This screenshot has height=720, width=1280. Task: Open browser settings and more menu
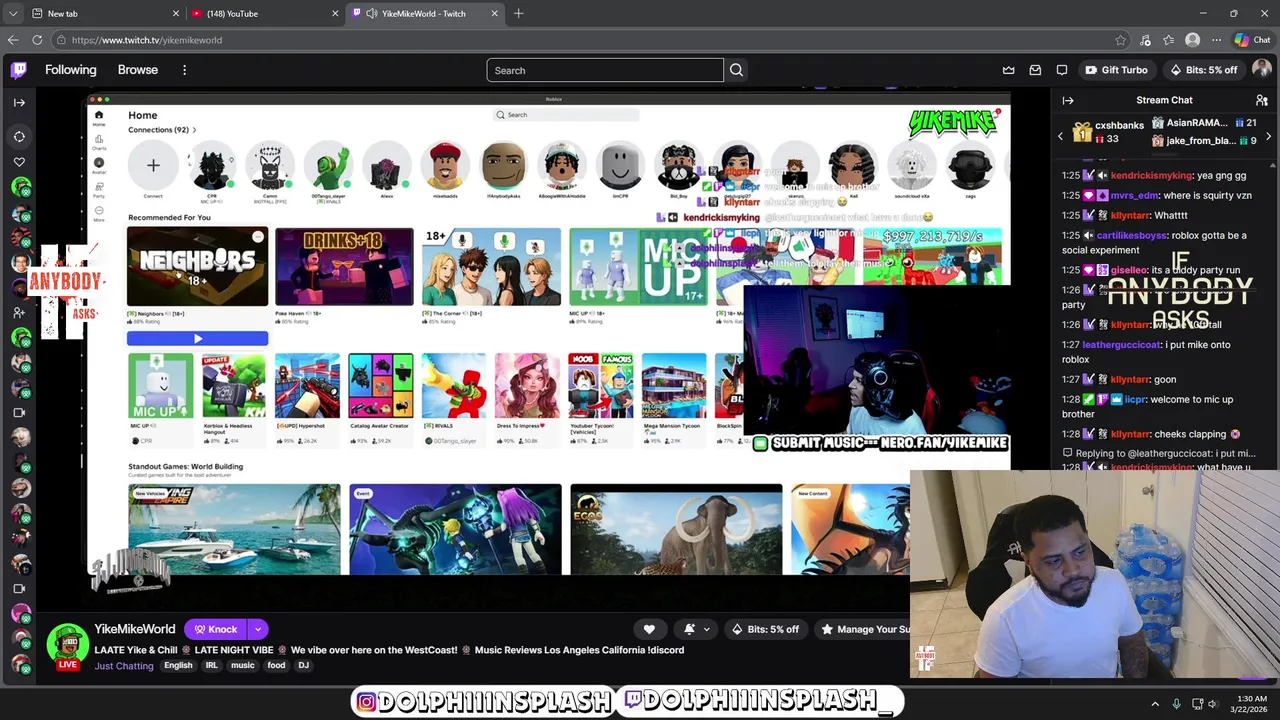pyautogui.click(x=1216, y=40)
